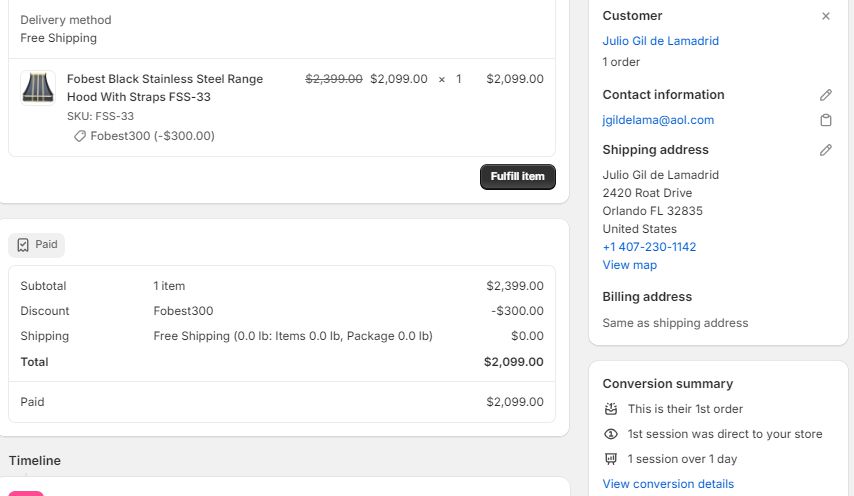This screenshot has width=854, height=496.
Task: Click the Total amount $2,099.00 row
Action: pyautogui.click(x=282, y=362)
